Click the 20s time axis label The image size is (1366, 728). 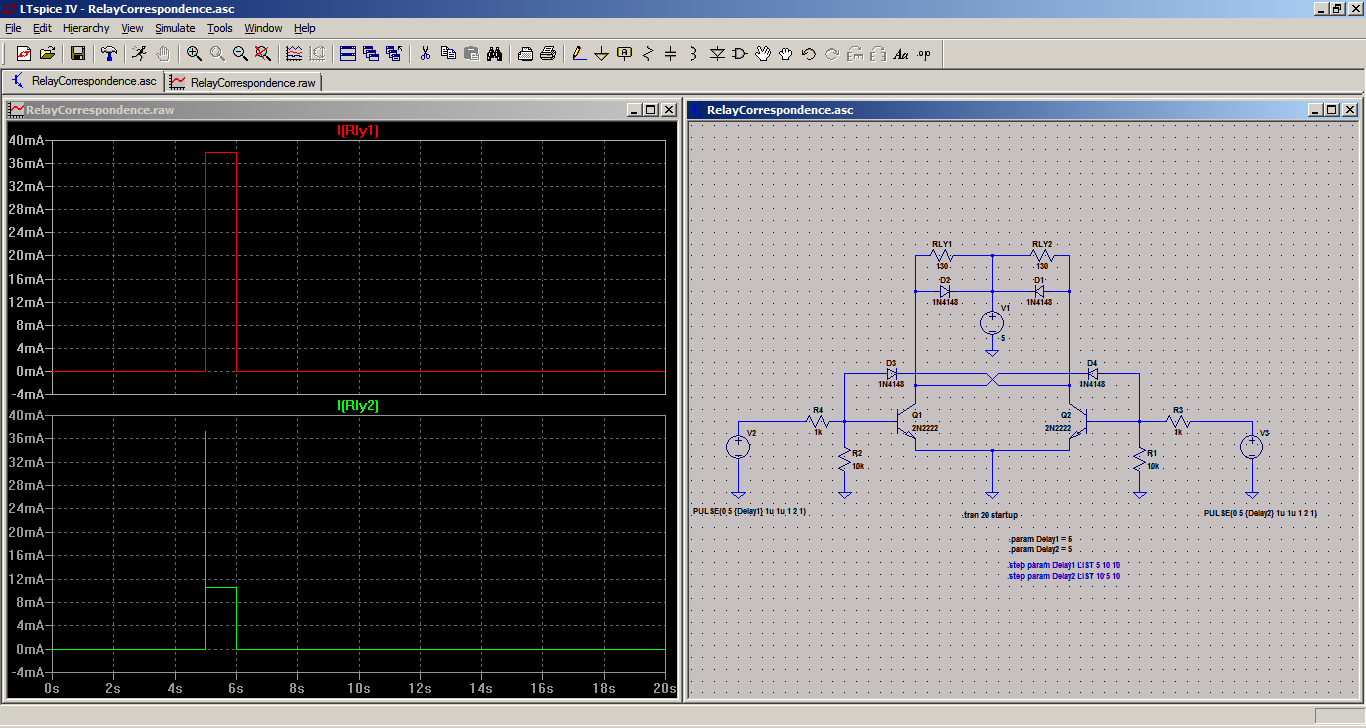(x=666, y=689)
